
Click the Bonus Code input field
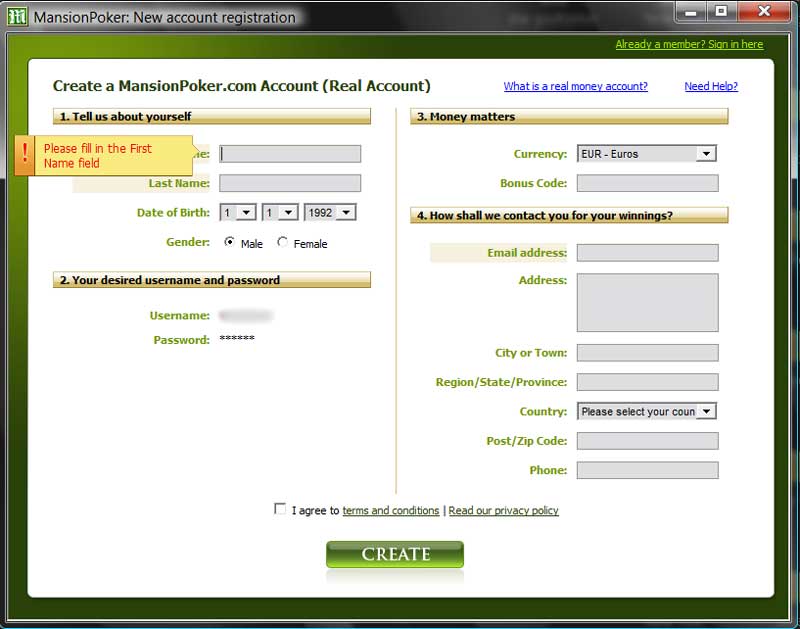pos(647,183)
